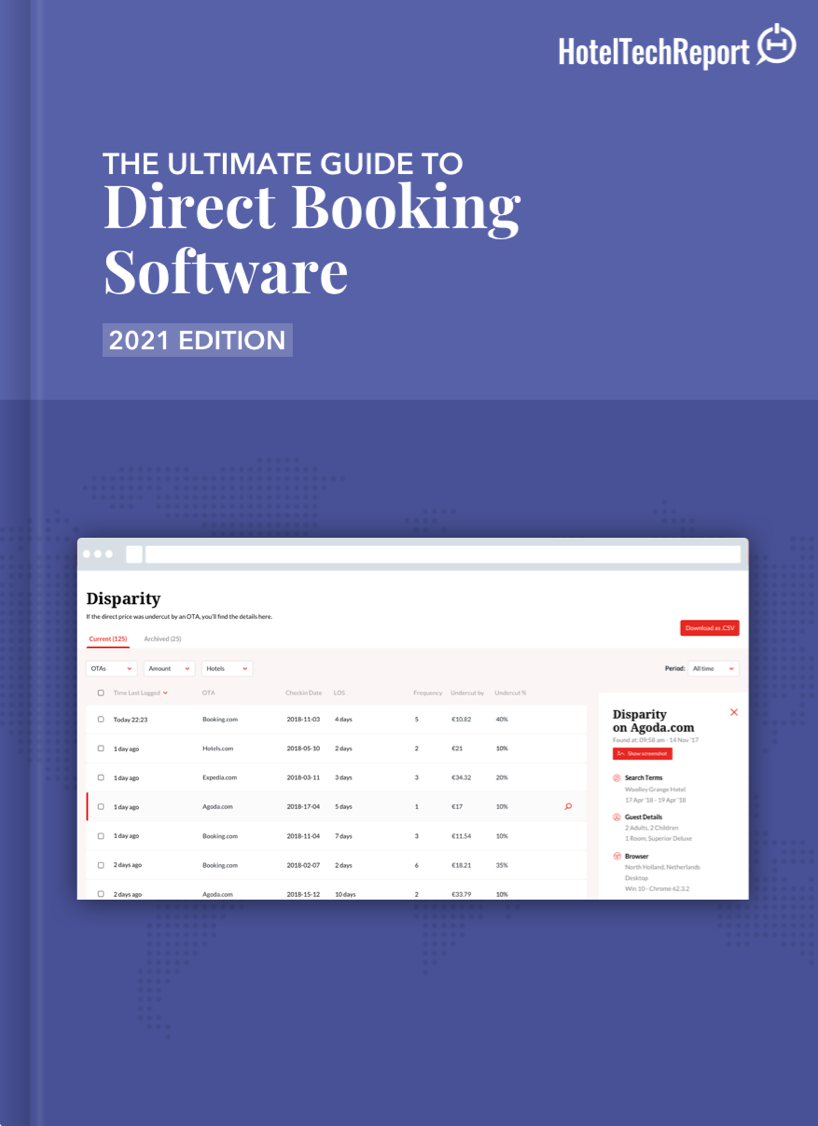Check the Agoda.com 2018-17-04 row checkbox
The image size is (818, 1126).
point(101,806)
